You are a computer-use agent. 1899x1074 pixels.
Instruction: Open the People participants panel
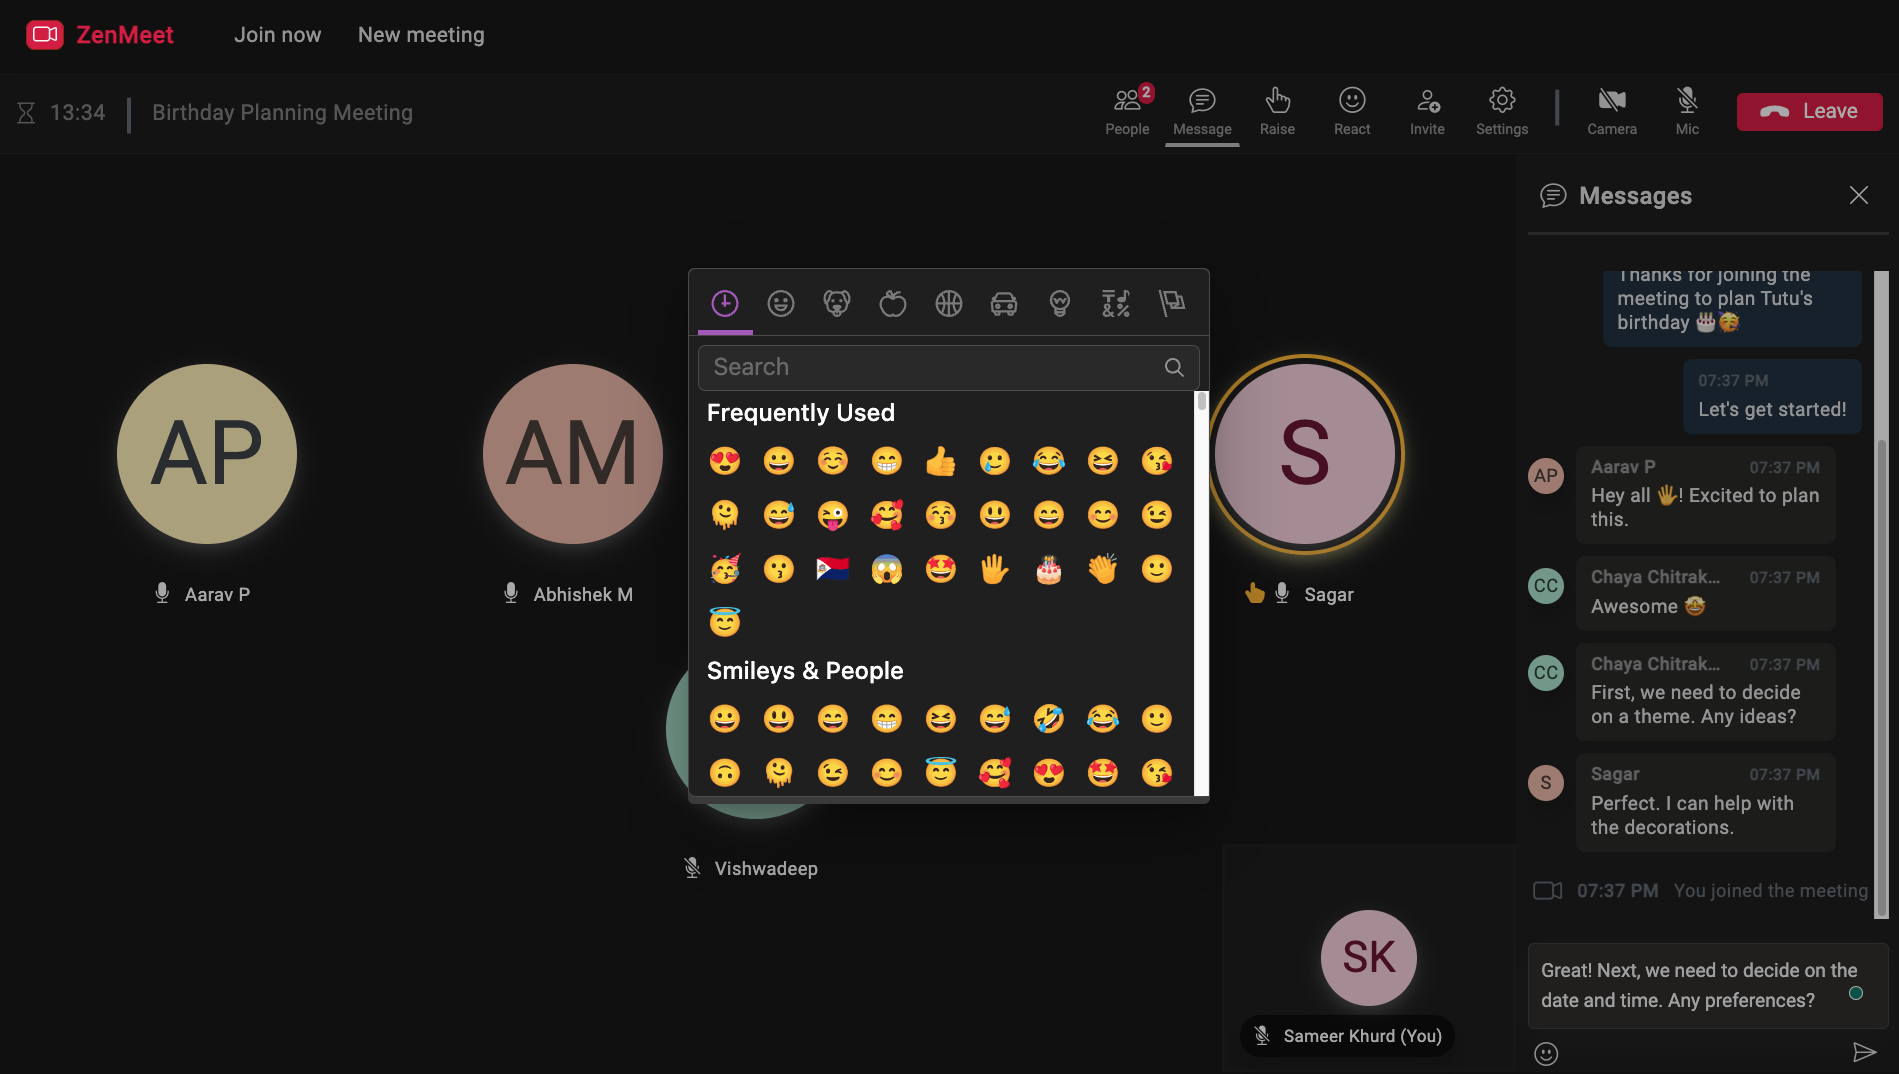(x=1127, y=111)
